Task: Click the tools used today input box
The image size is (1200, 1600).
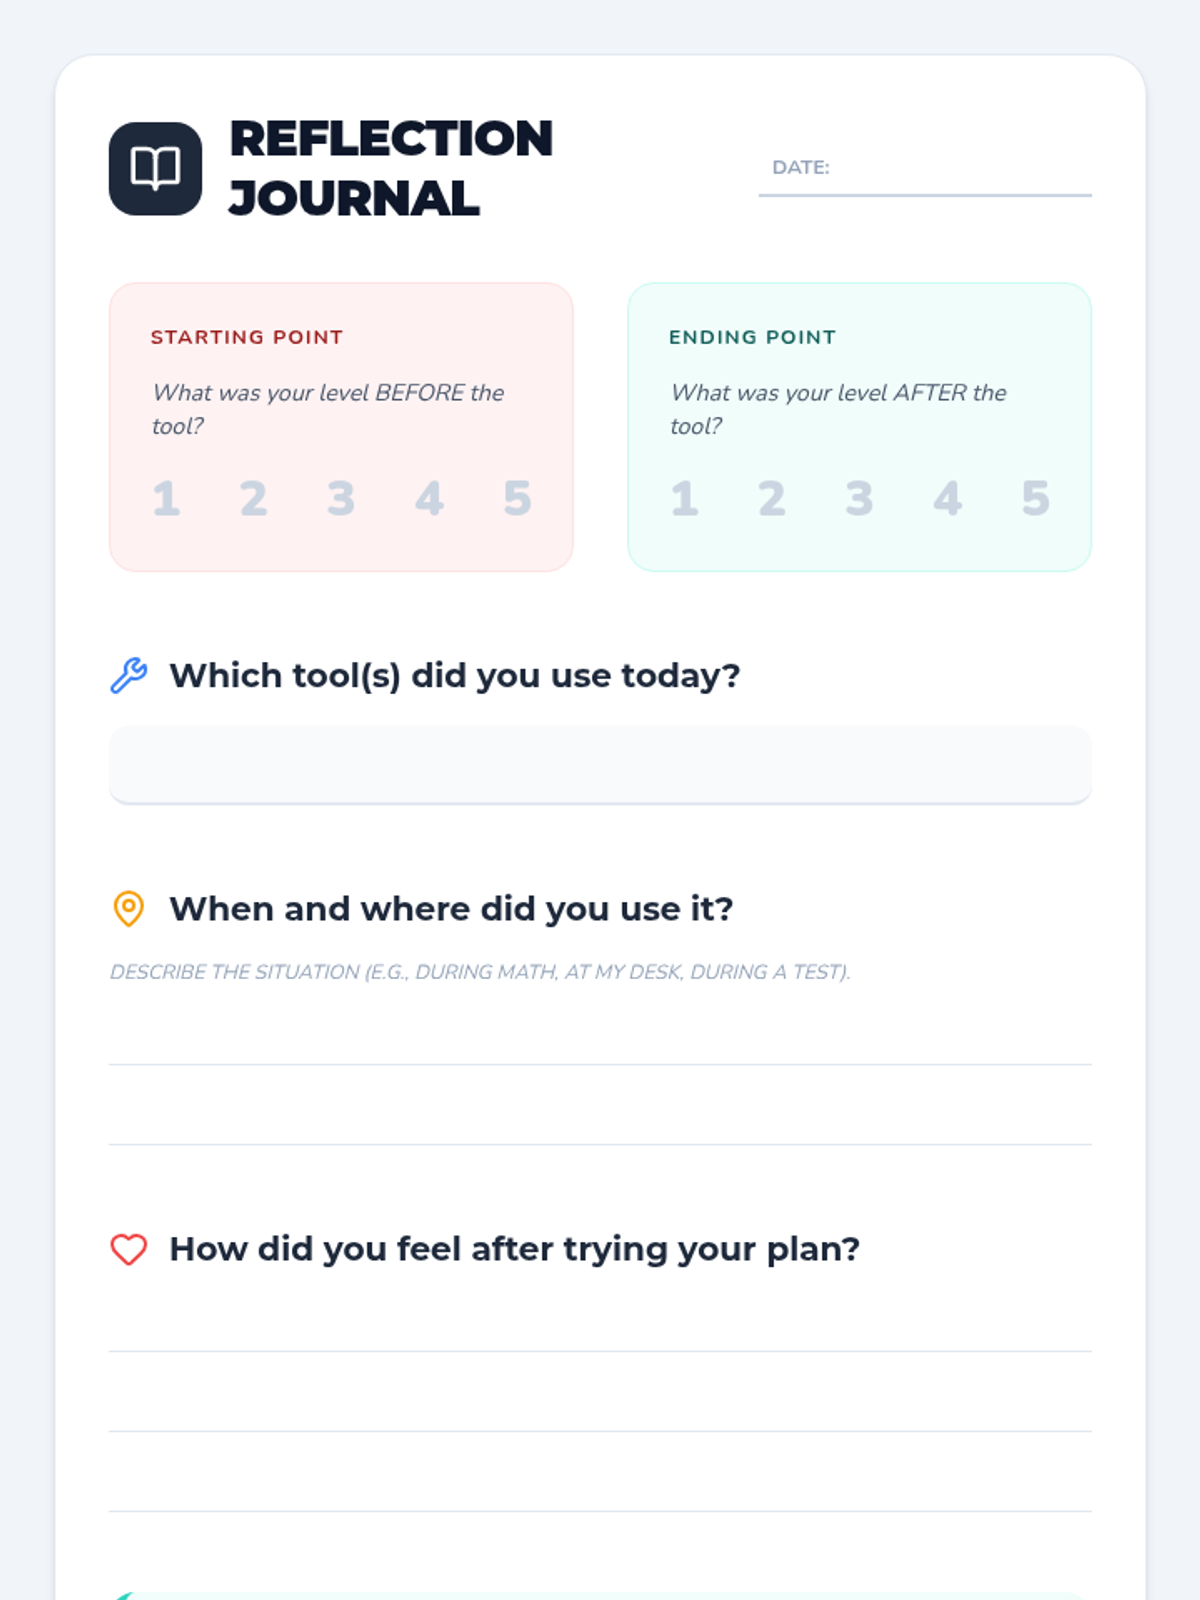Action: (600, 765)
